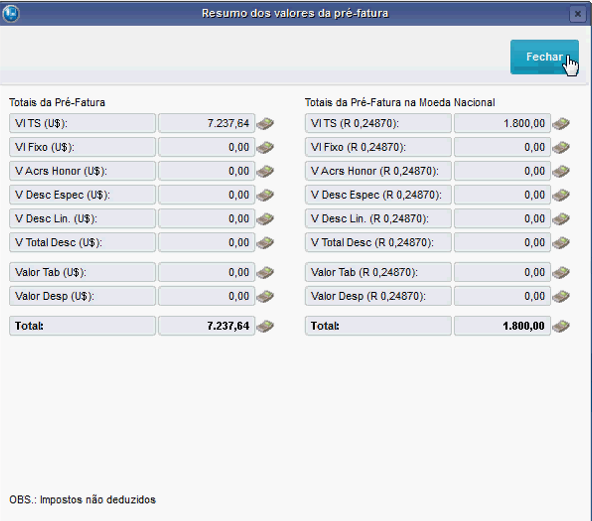
Task: Select the V Desc Lin. (U$) value field
Action: point(207,219)
